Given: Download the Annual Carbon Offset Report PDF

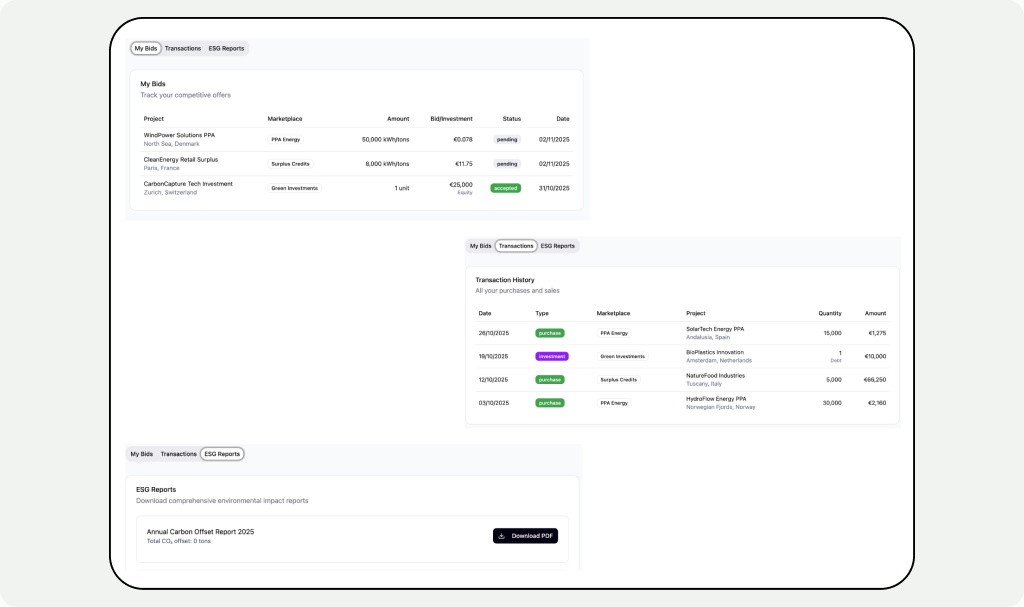Looking at the screenshot, I should [x=525, y=536].
